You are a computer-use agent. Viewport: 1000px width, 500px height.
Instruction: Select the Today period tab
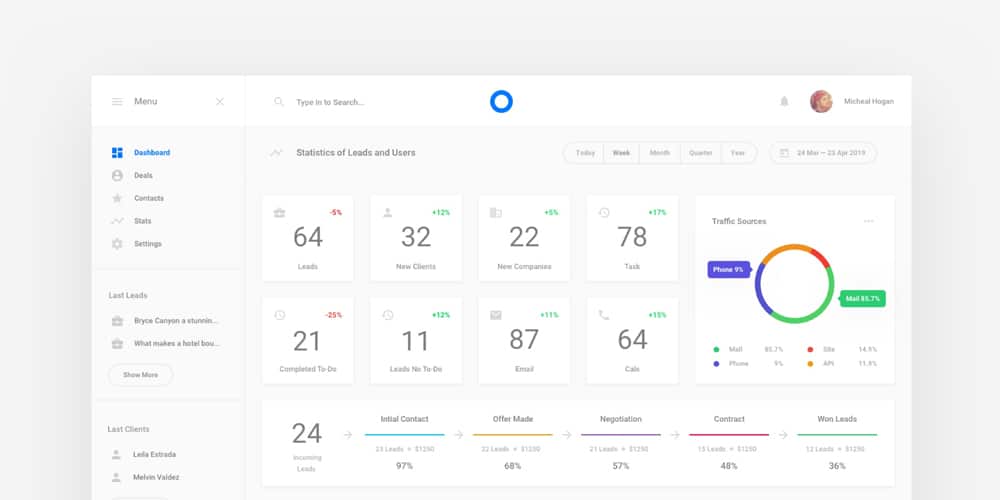(x=585, y=153)
